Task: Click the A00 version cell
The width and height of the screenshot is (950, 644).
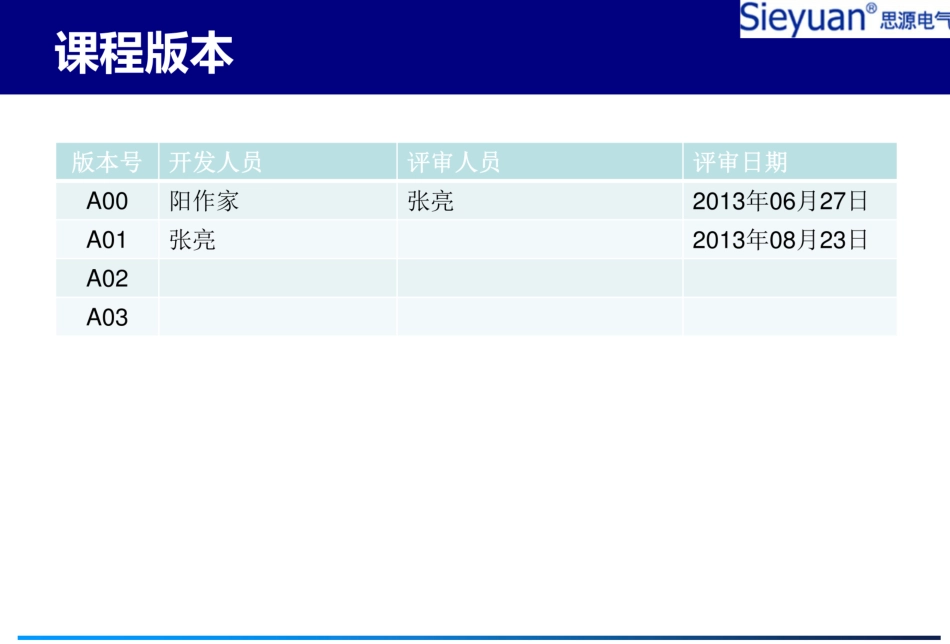Action: 107,201
